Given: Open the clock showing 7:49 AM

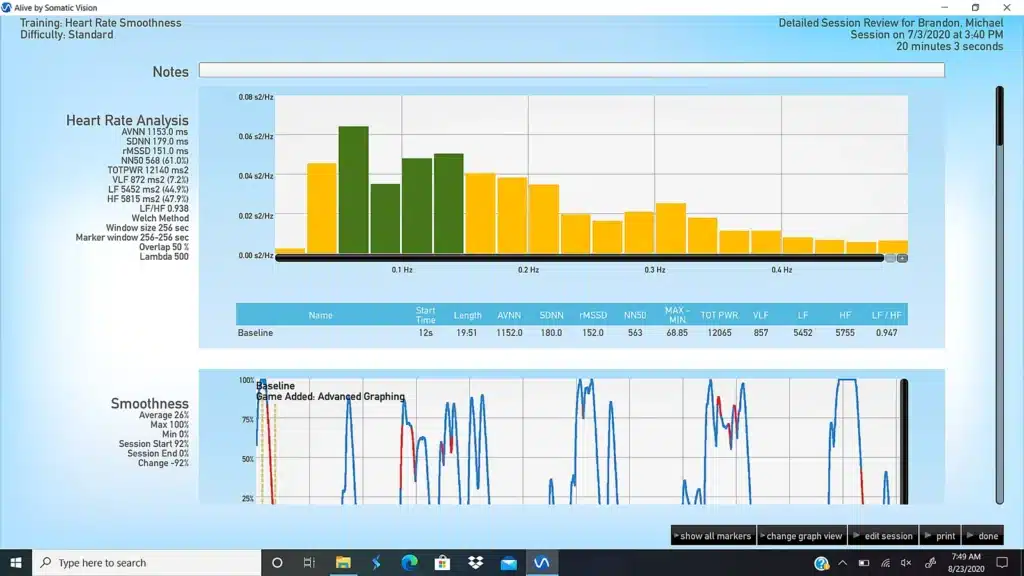Looking at the screenshot, I should click(966, 562).
